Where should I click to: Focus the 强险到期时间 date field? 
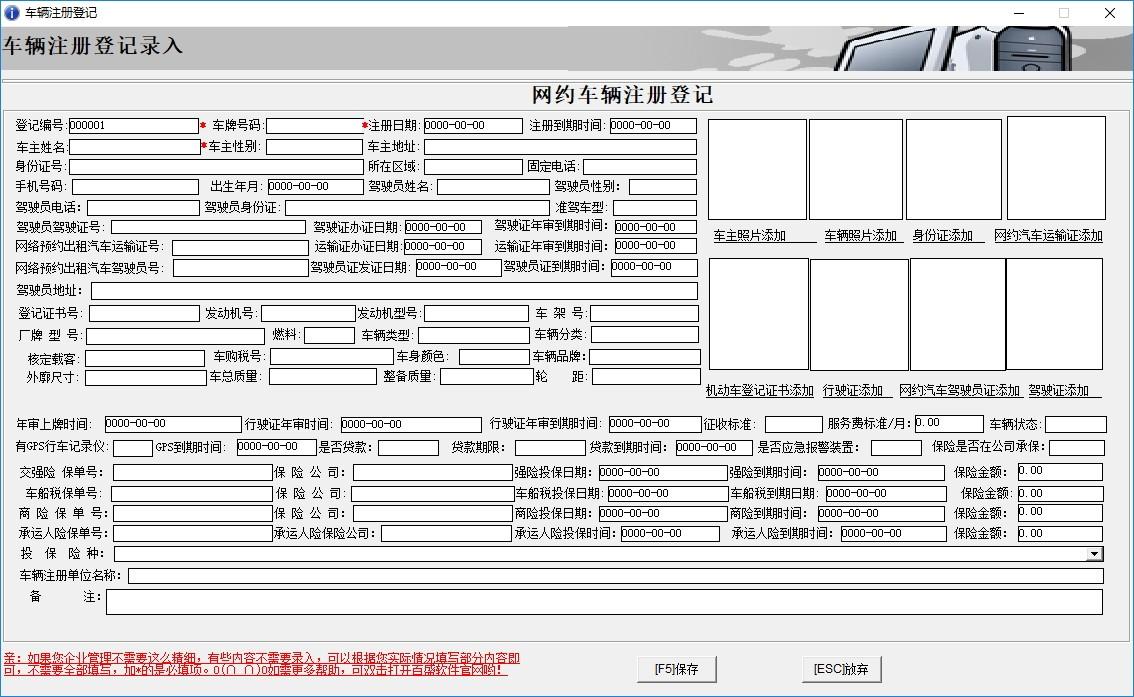881,473
